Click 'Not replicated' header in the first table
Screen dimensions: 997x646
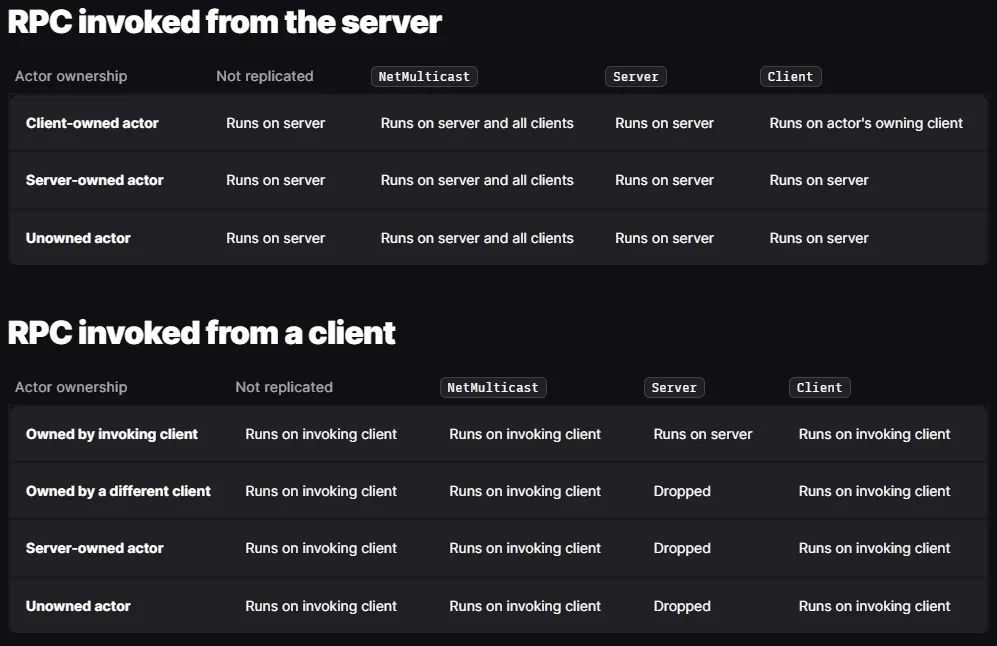(265, 76)
